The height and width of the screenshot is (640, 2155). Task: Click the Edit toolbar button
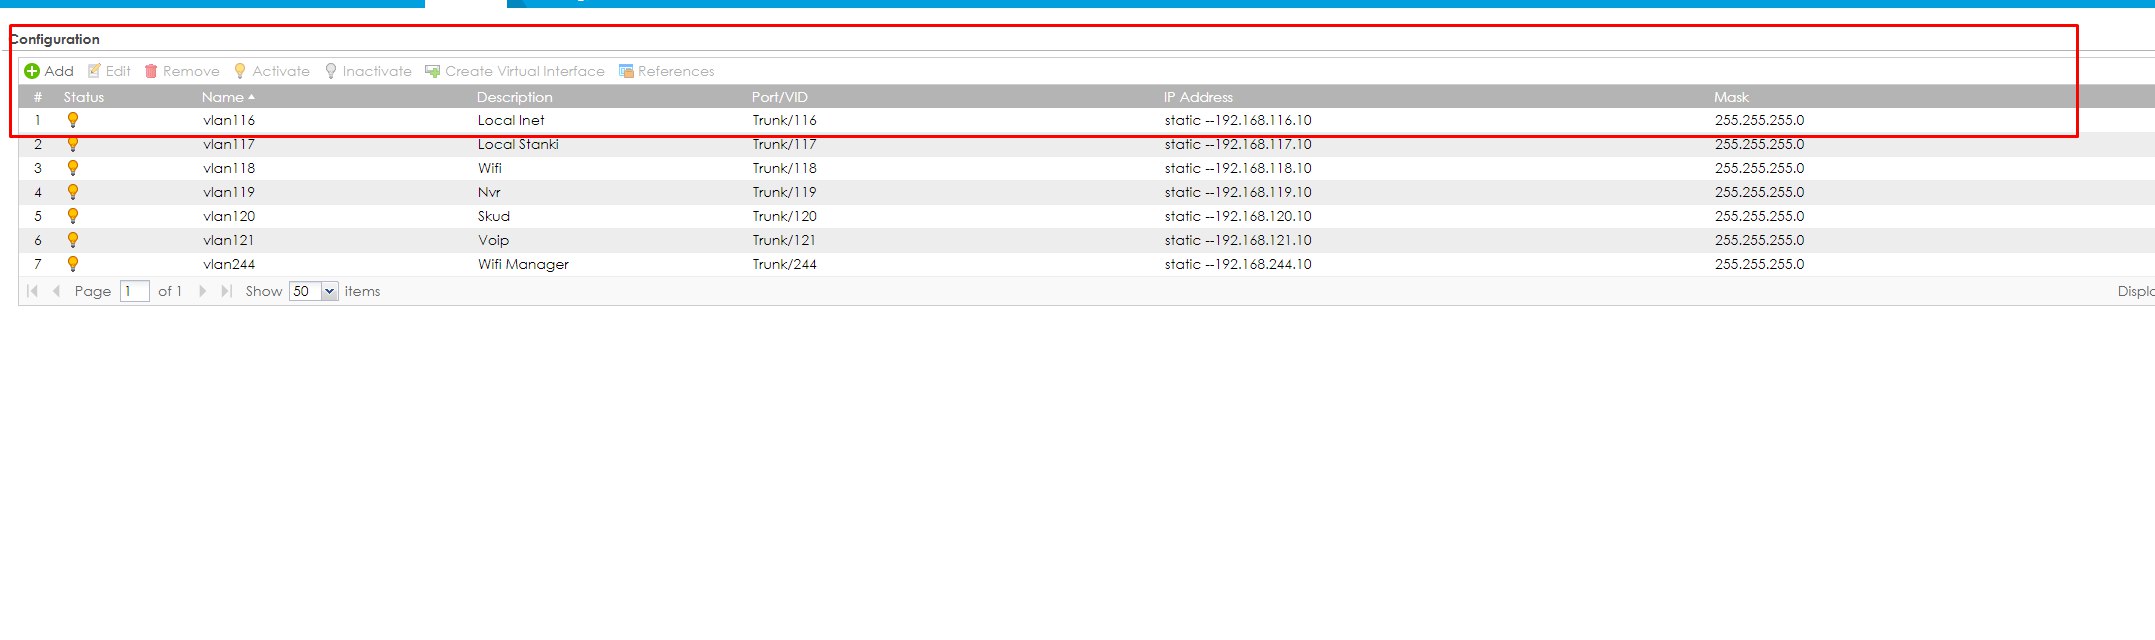tap(109, 71)
